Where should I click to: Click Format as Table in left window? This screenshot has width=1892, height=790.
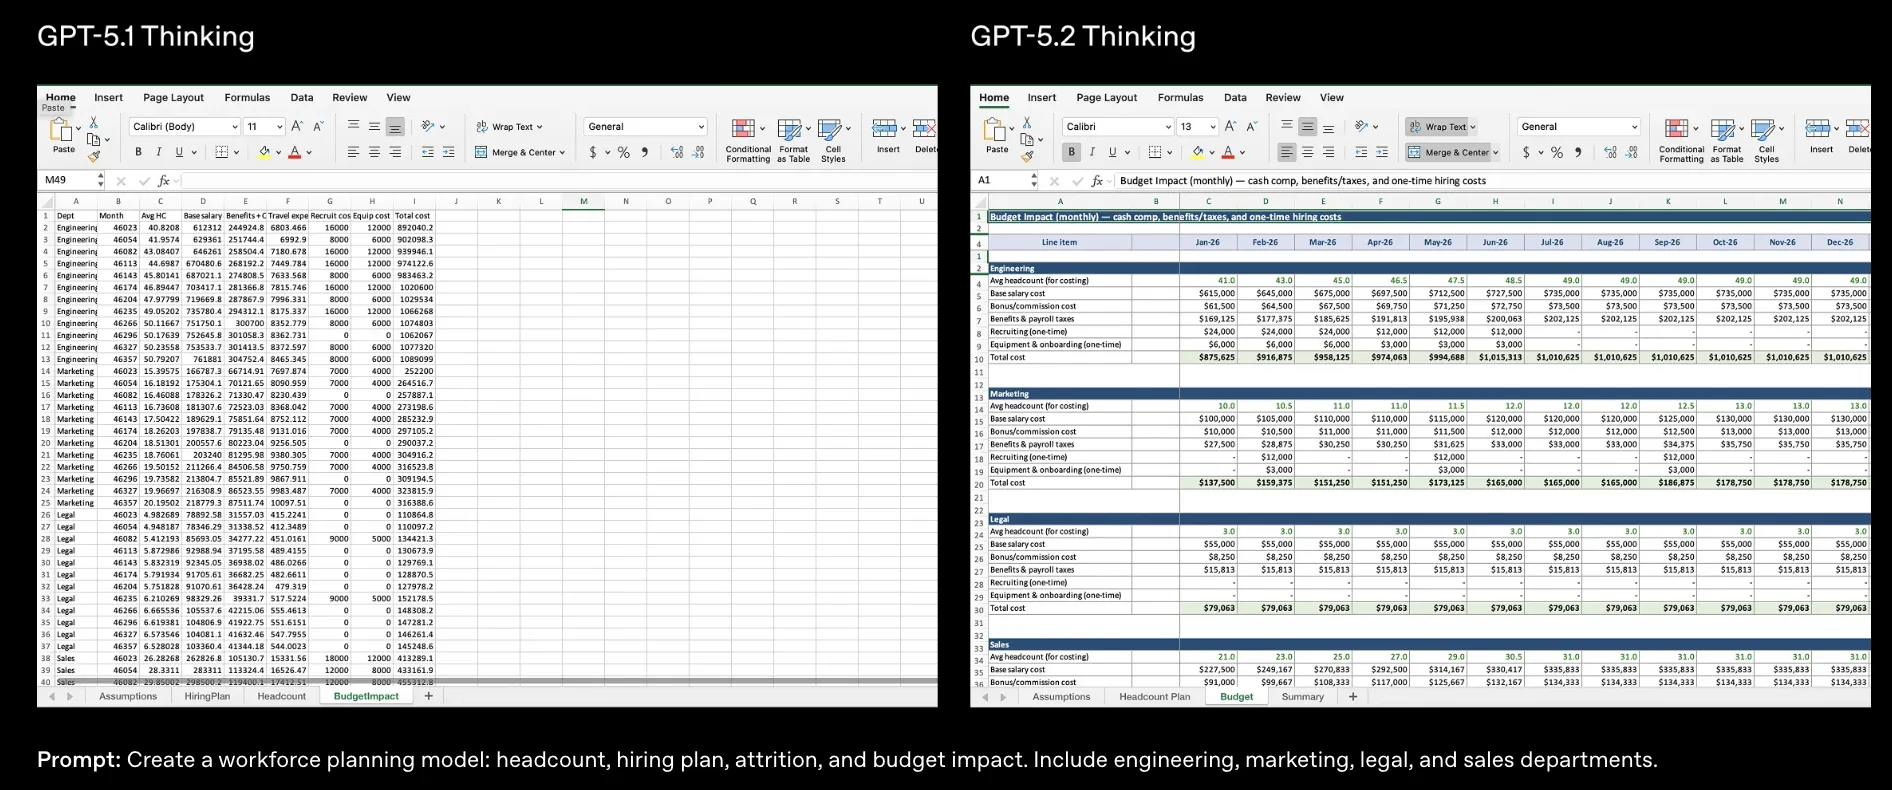click(x=793, y=140)
